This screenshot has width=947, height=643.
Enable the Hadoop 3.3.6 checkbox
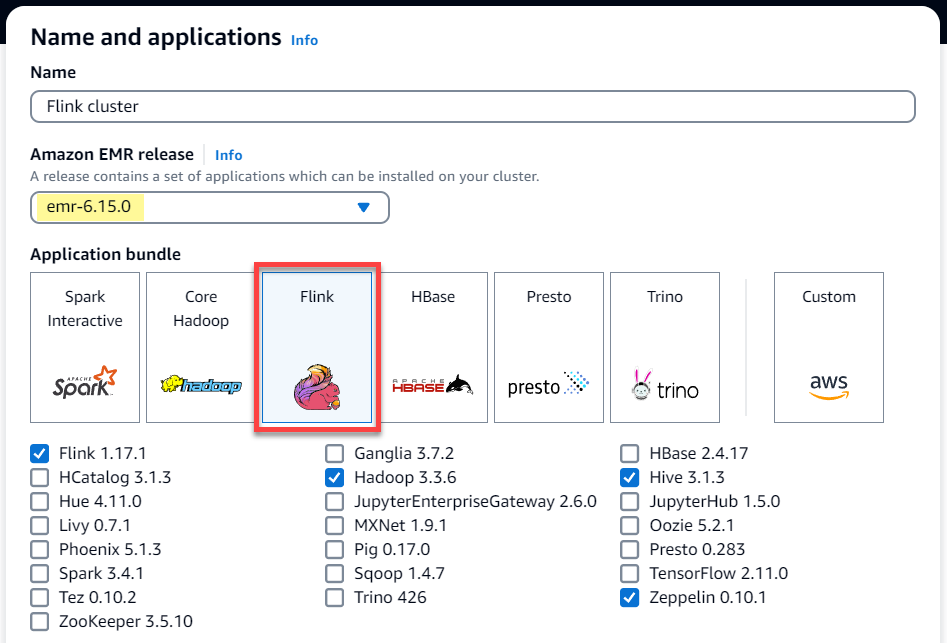pos(335,477)
